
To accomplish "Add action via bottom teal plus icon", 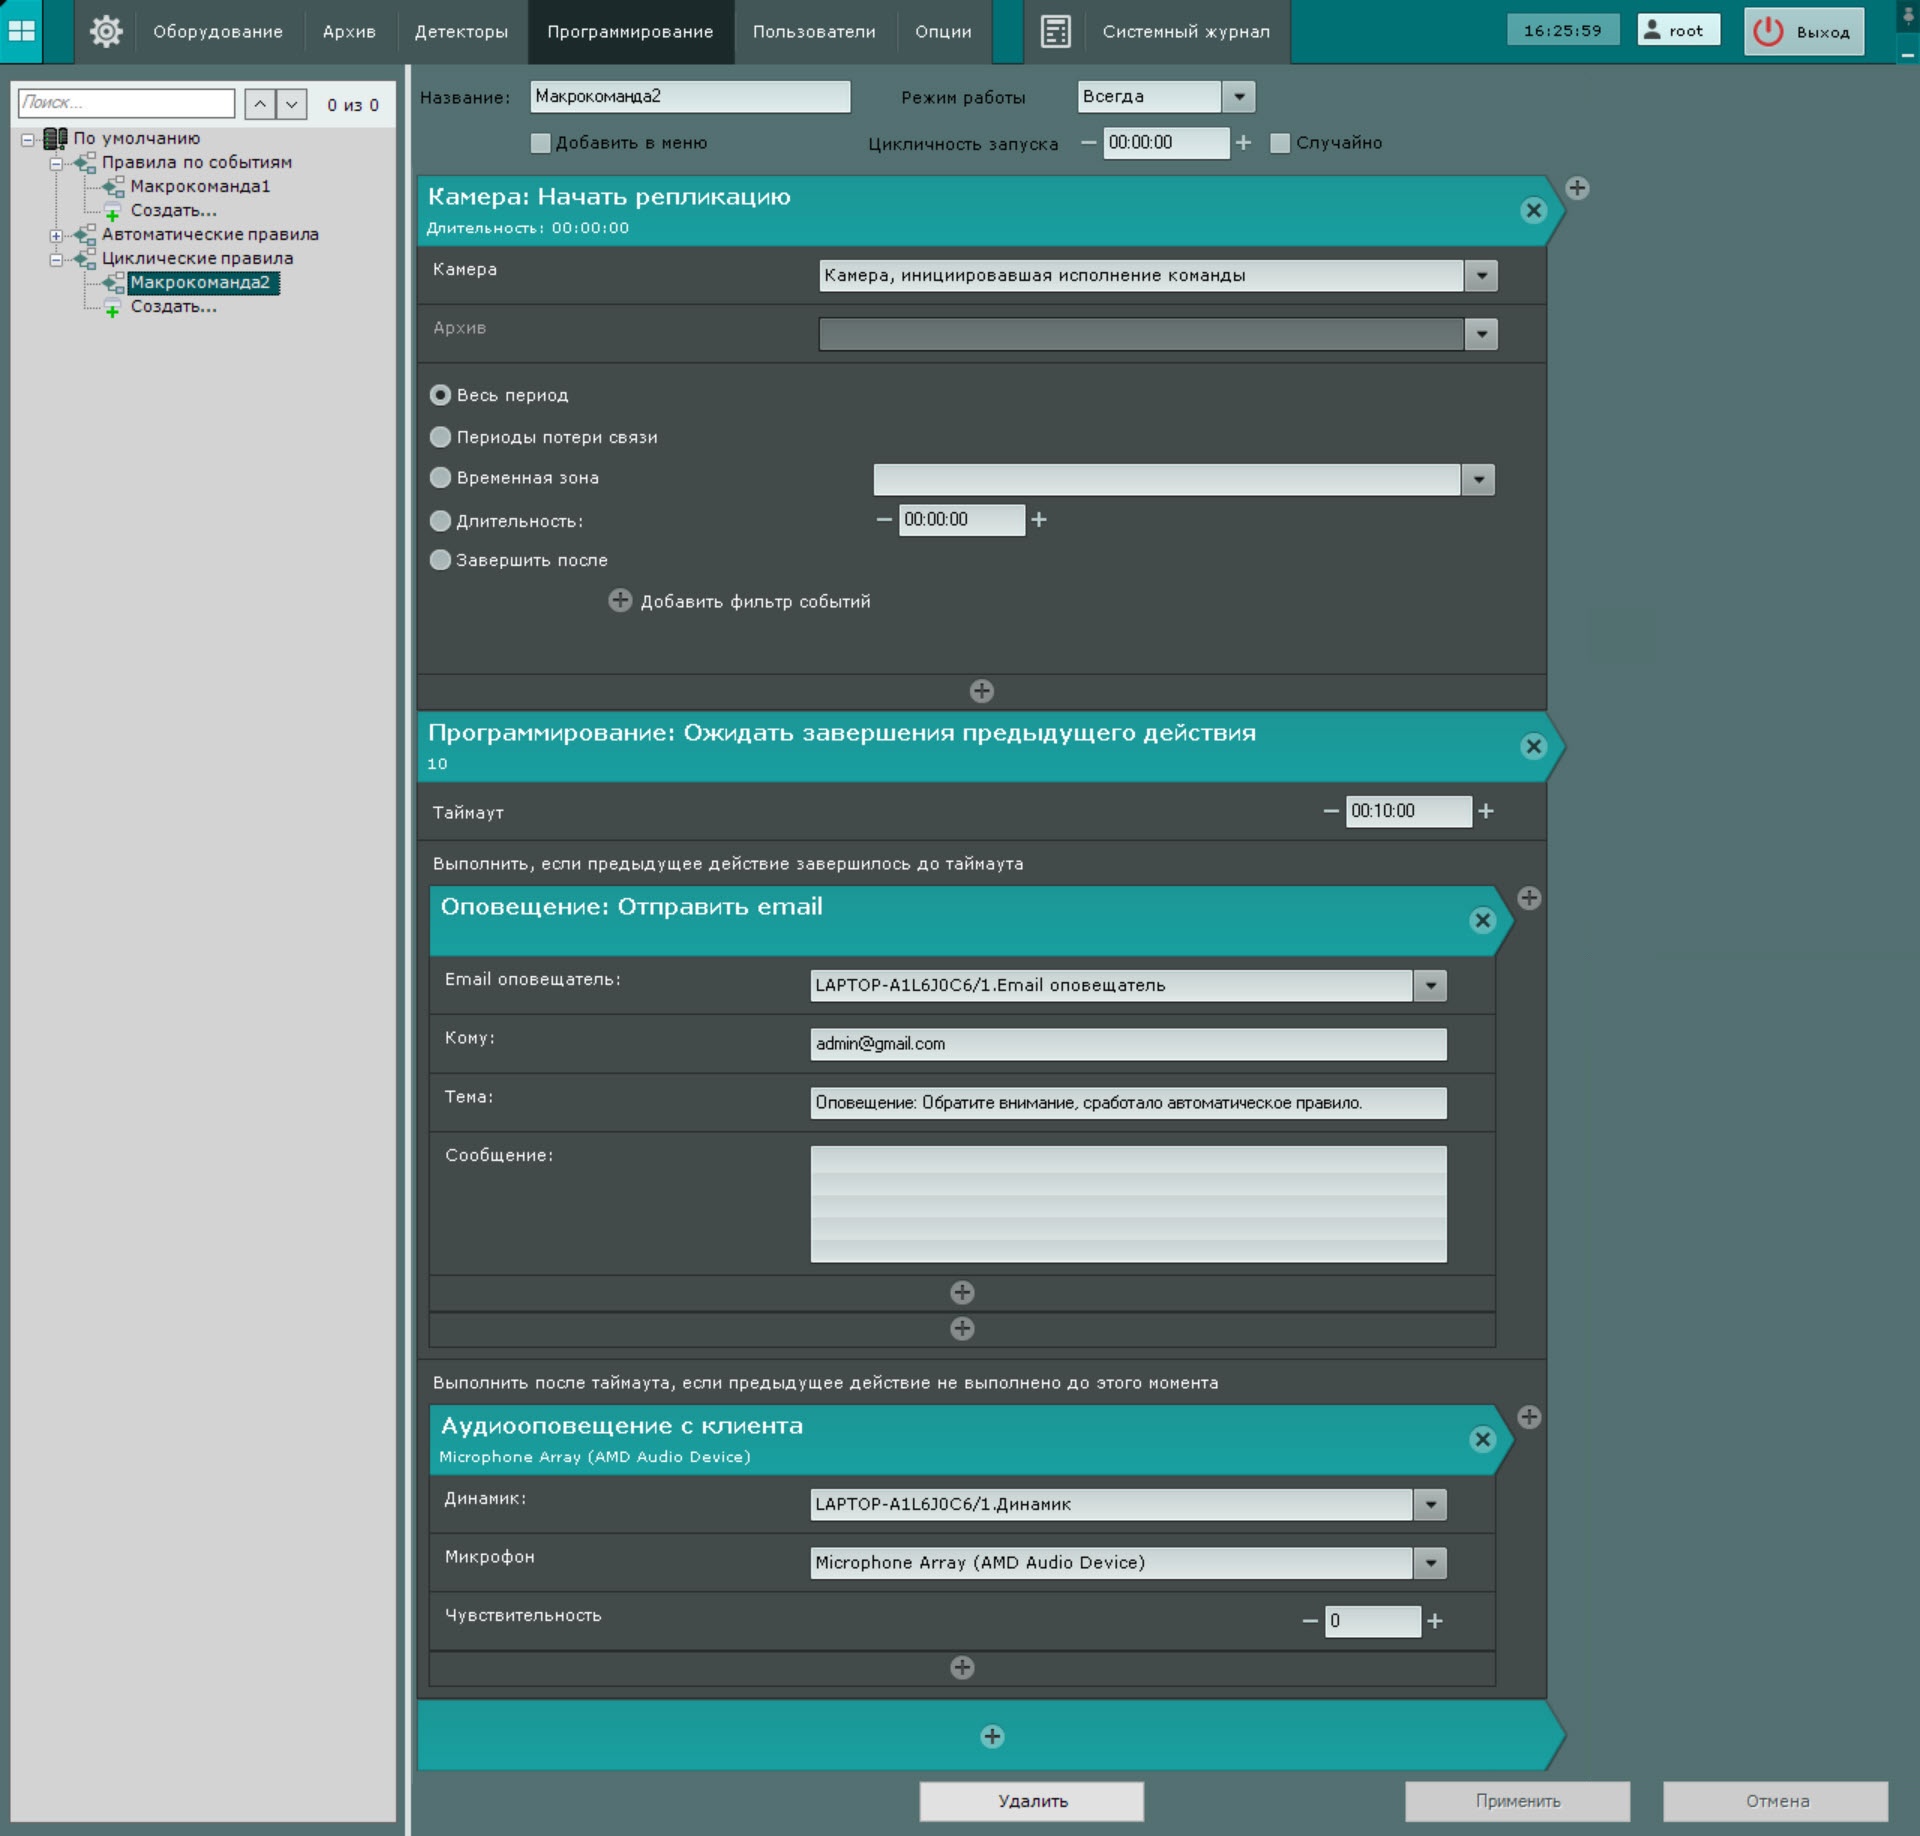I will 991,1737.
